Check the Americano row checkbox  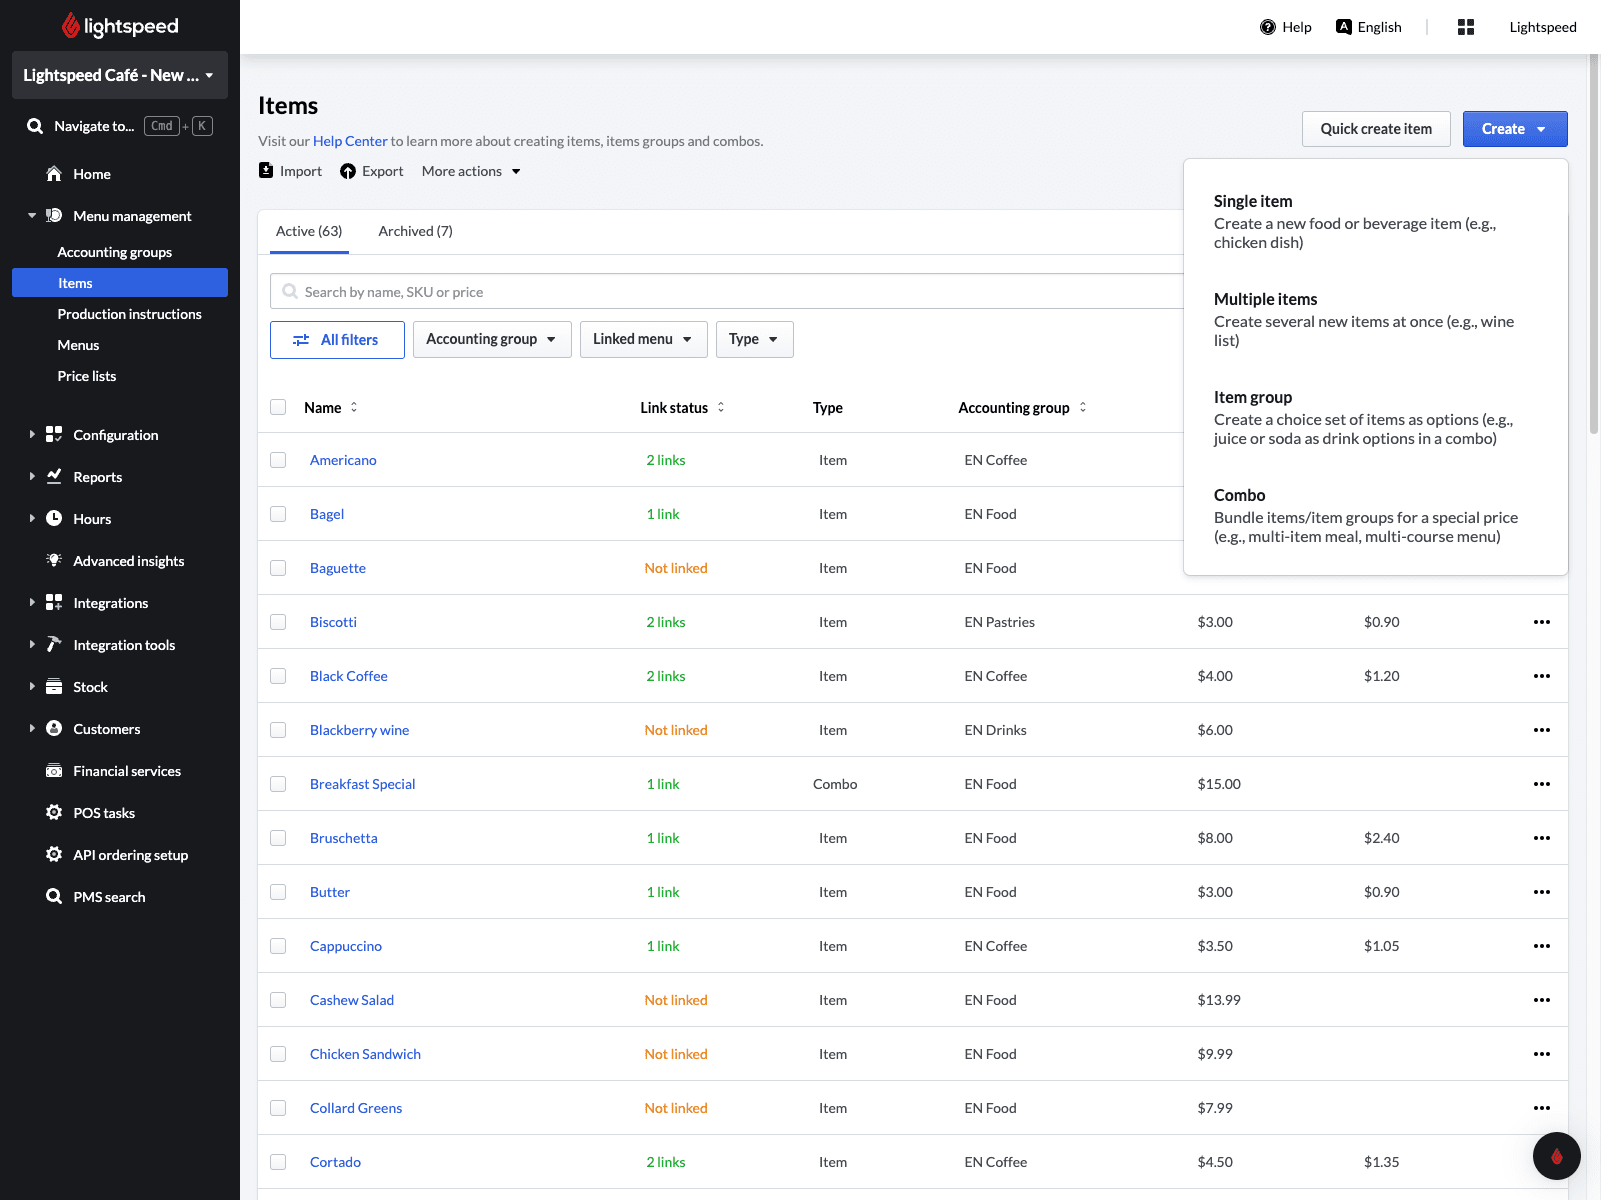pos(278,460)
